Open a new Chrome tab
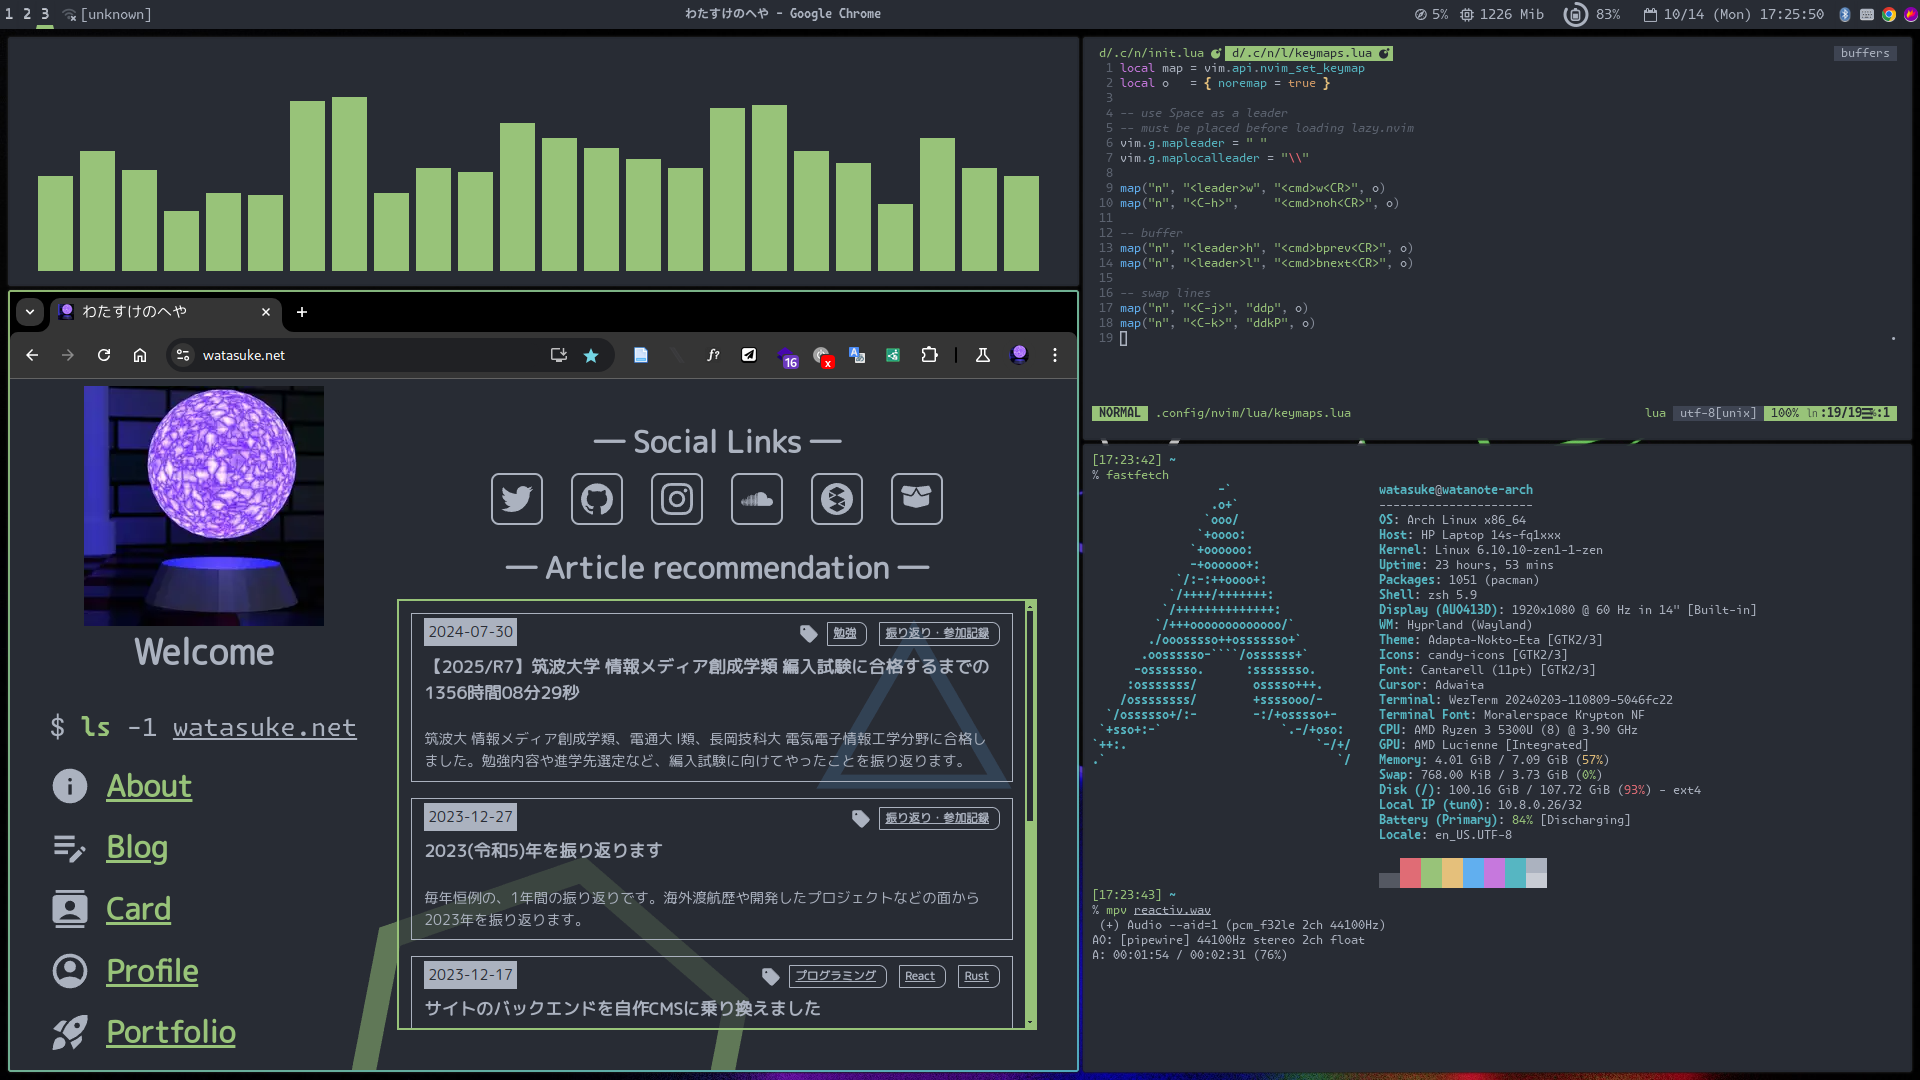The height and width of the screenshot is (1080, 1920). pos(302,312)
